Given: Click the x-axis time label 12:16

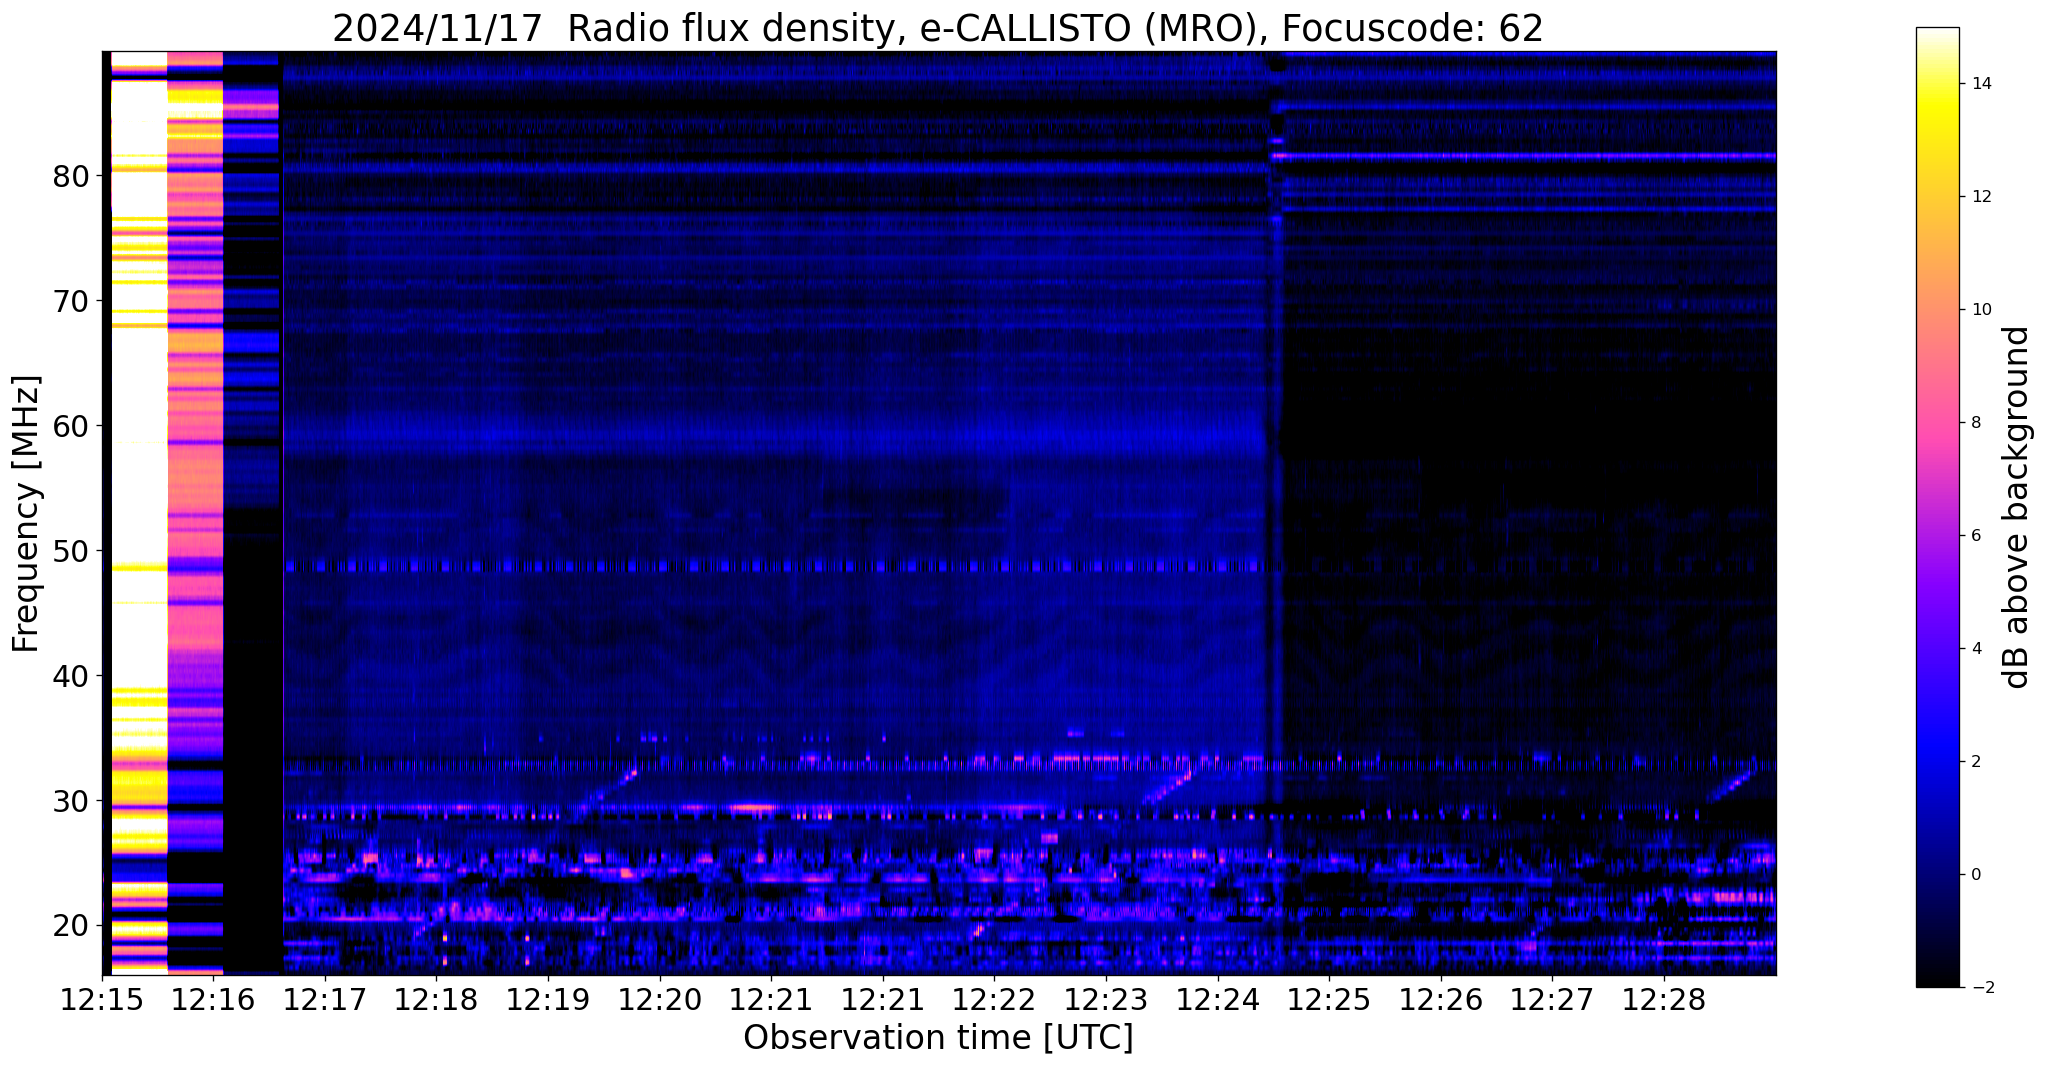Looking at the screenshot, I should 213,1000.
